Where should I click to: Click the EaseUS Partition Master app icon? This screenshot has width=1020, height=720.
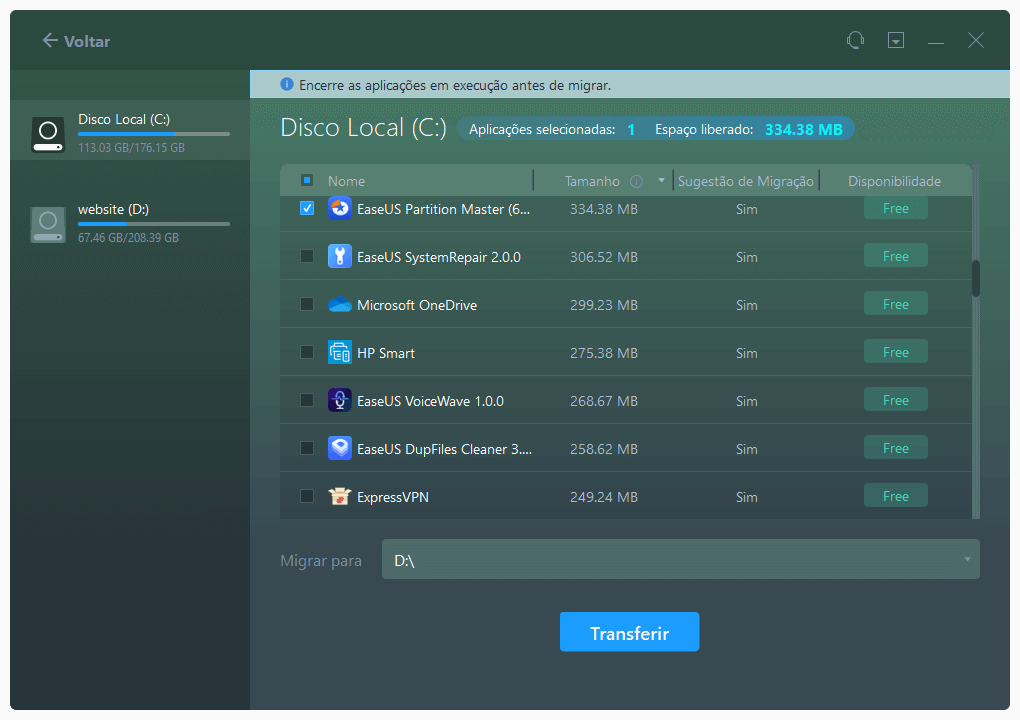[x=340, y=209]
